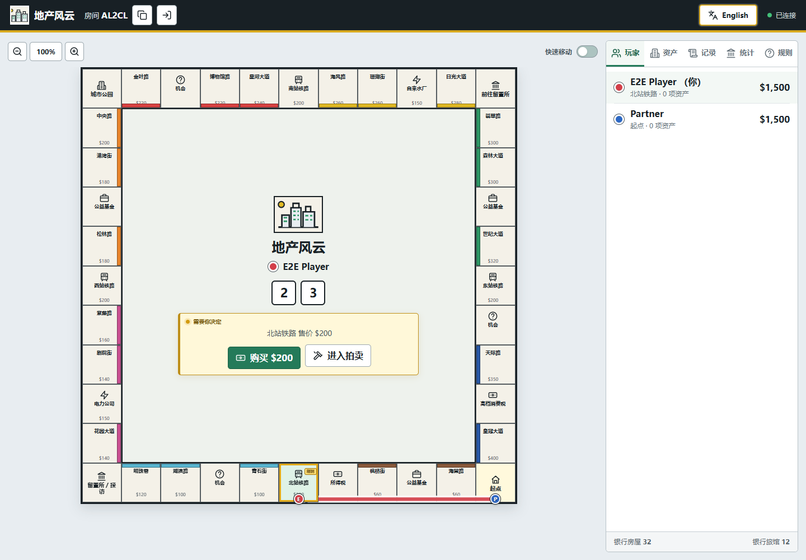The height and width of the screenshot is (560, 806).
Task: Open the 统计 tab
Action: 740,53
